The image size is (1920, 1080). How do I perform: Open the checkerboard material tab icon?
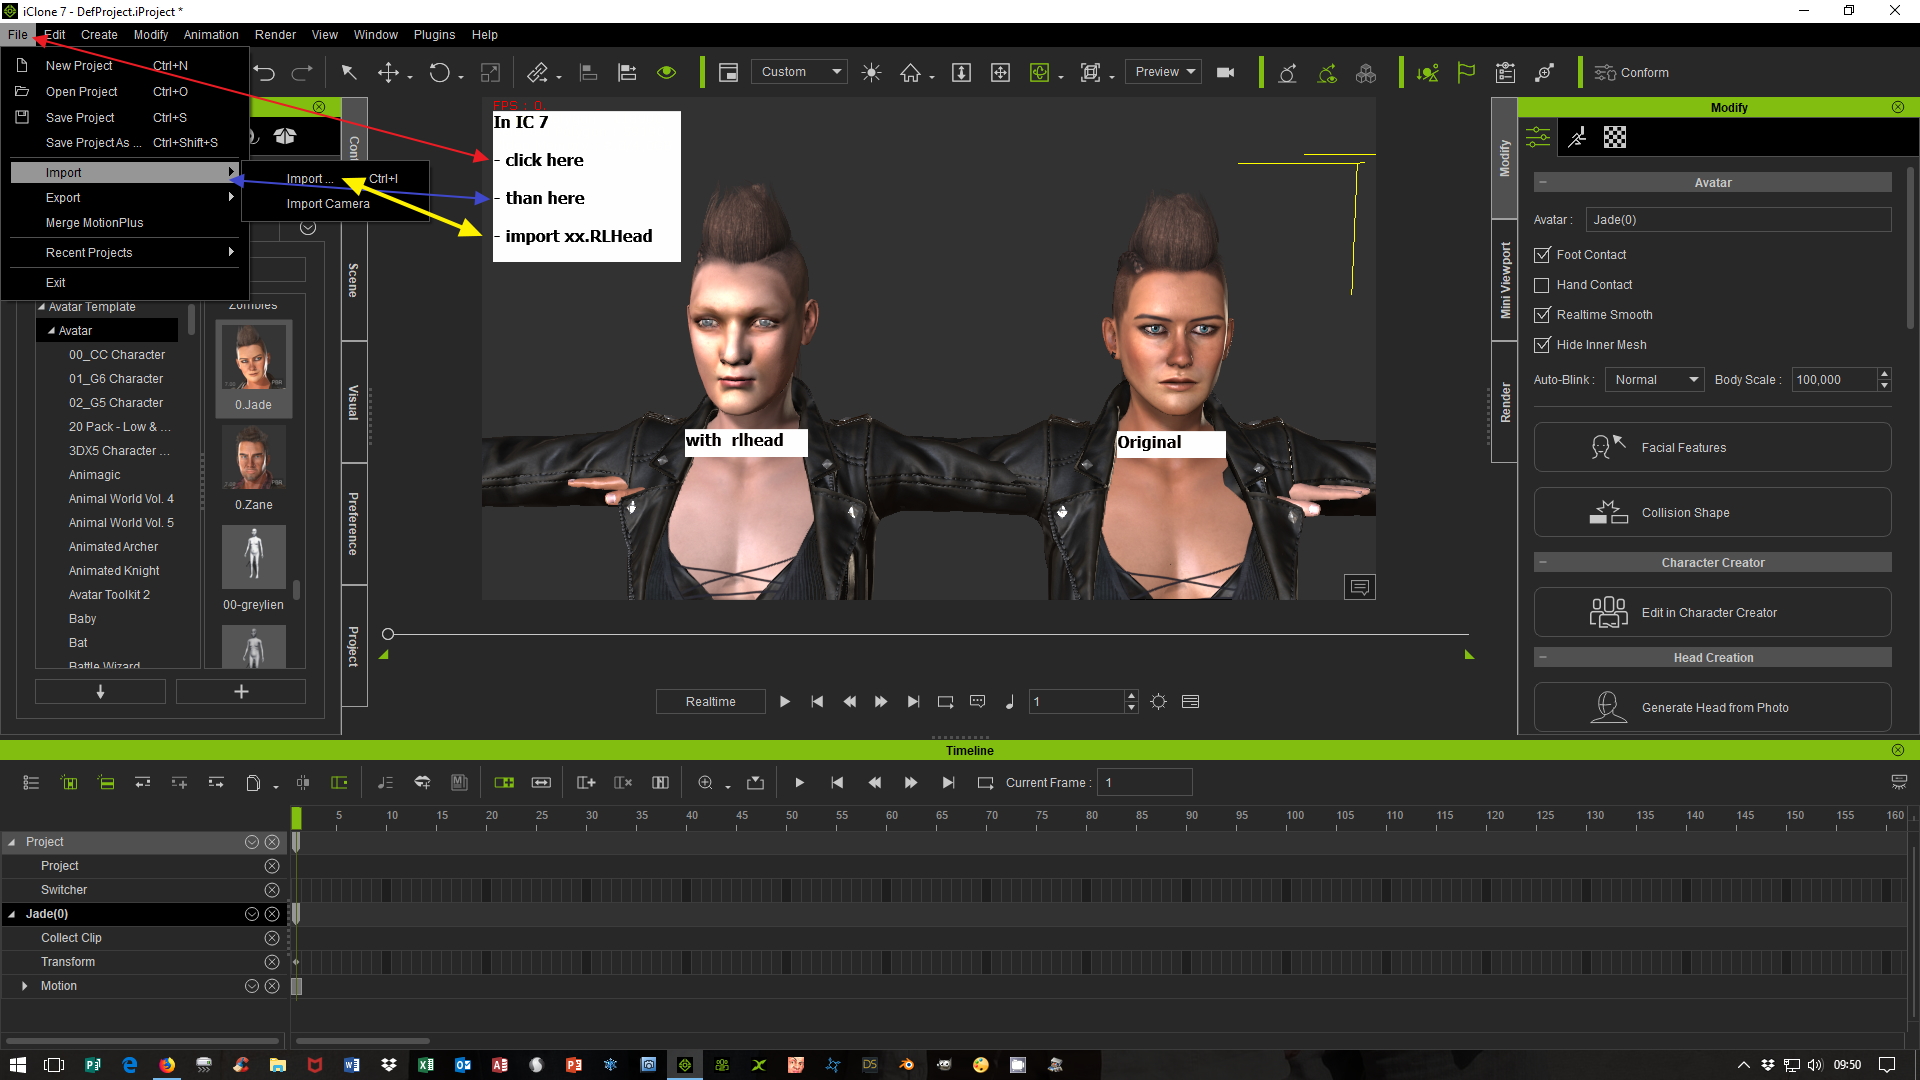tap(1615, 137)
